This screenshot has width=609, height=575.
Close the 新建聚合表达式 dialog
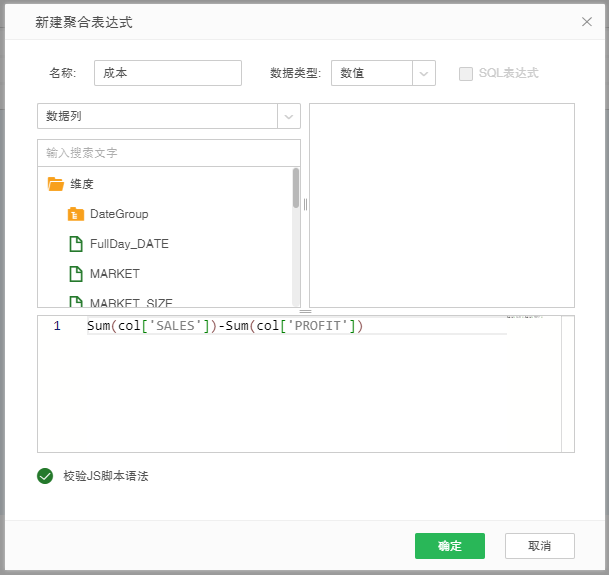click(587, 21)
